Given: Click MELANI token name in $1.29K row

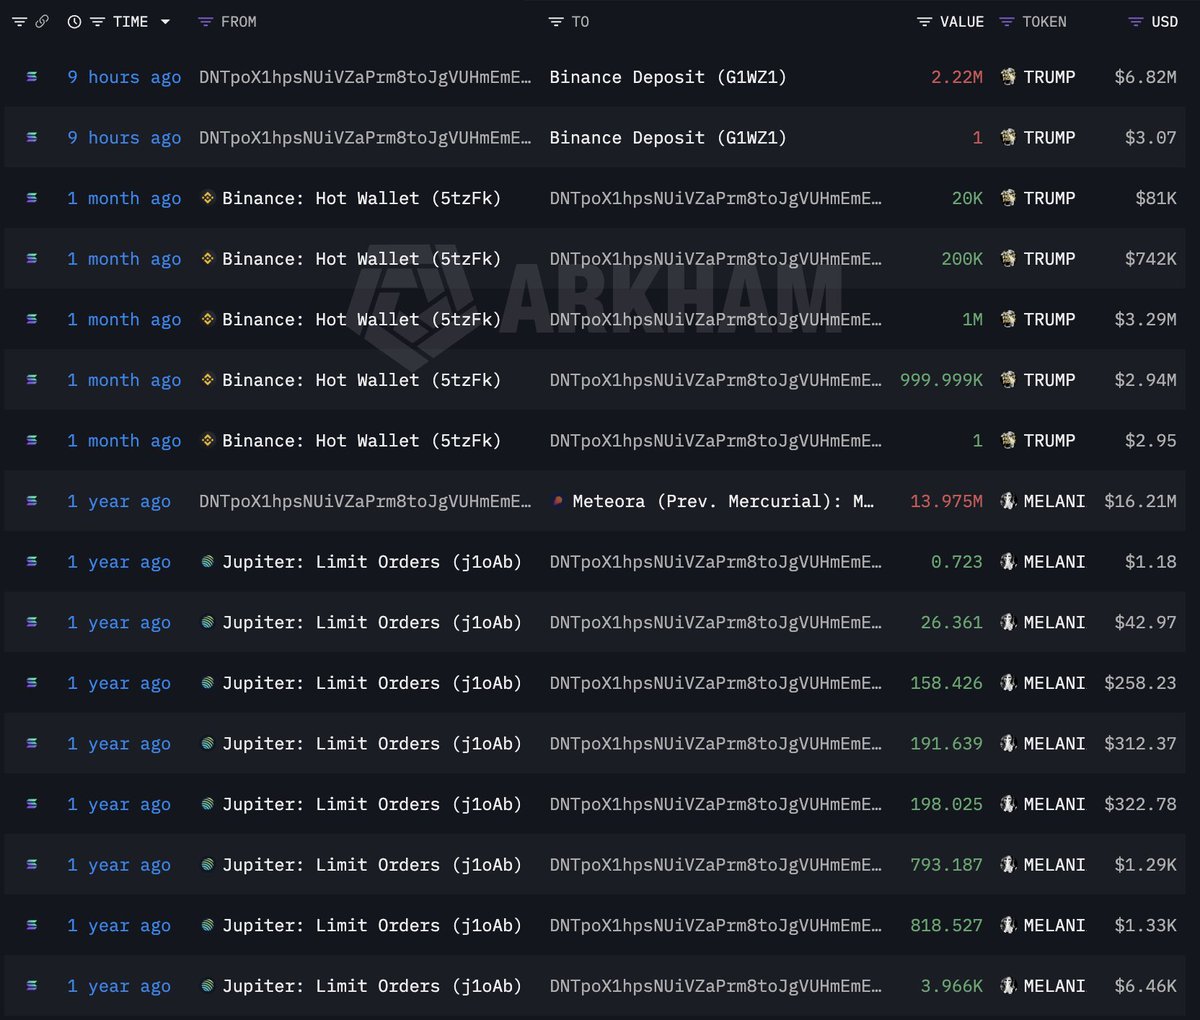Looking at the screenshot, I should 1054,865.
